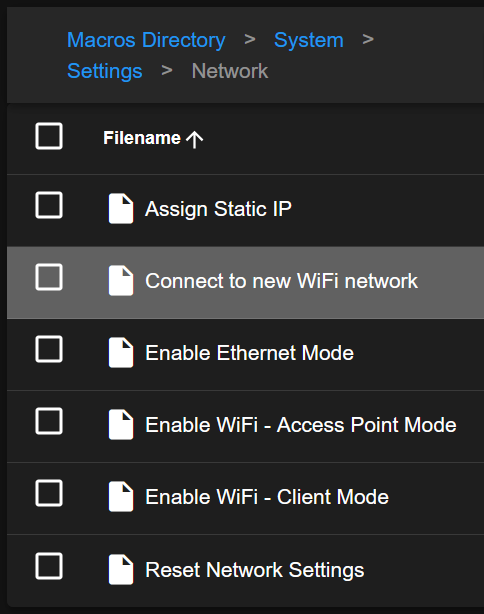Check the box for Assign Static IP
Viewport: 484px width, 614px height.
[x=49, y=205]
